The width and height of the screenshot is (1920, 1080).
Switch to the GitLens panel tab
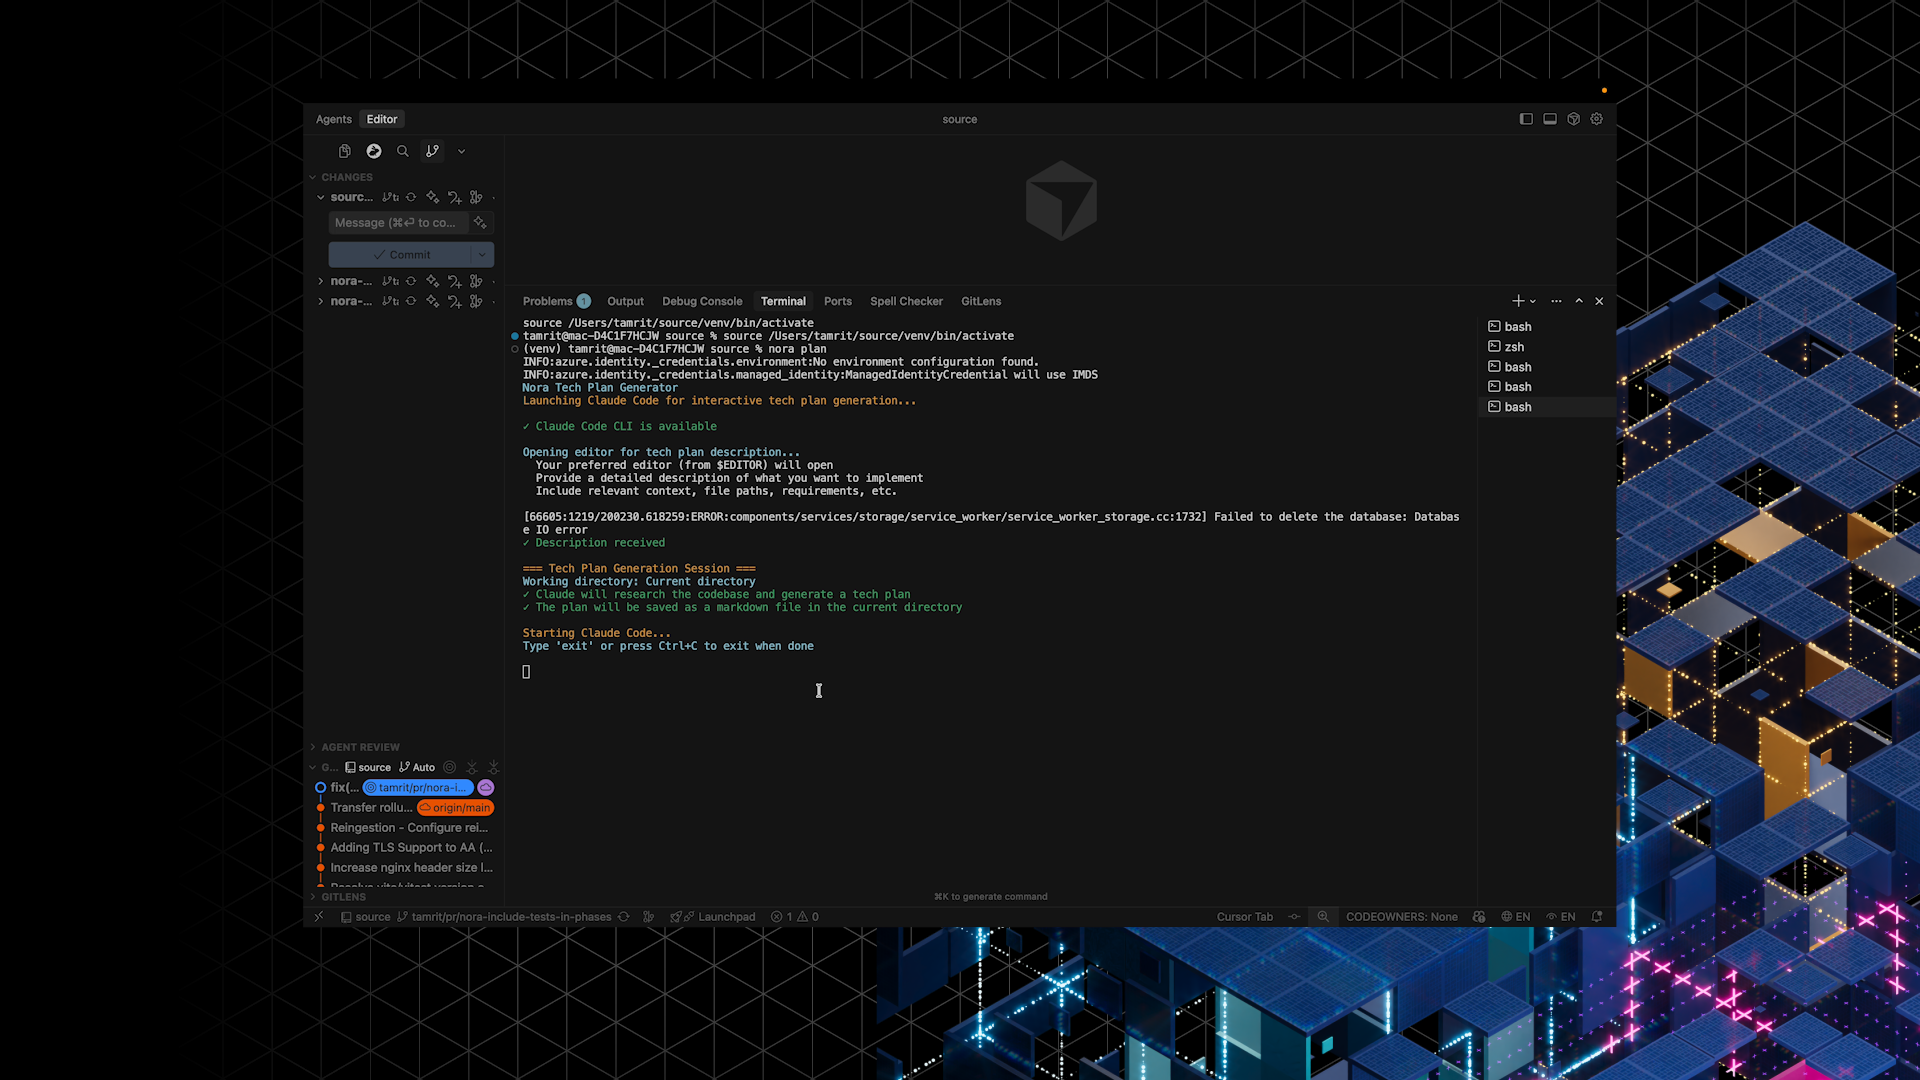click(981, 301)
